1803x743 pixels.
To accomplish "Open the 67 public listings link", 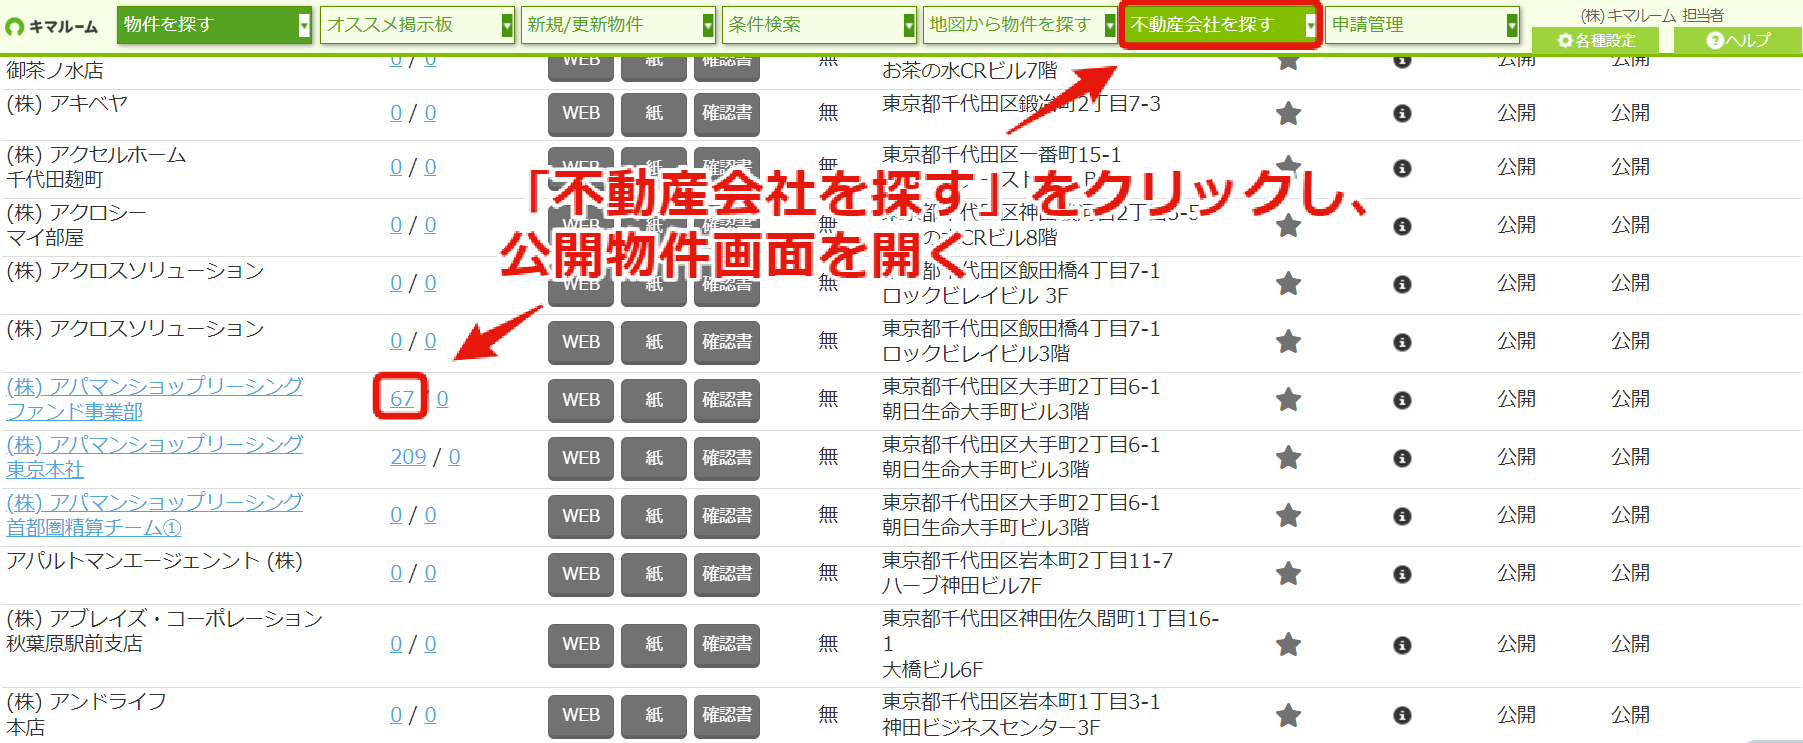I will tap(402, 399).
